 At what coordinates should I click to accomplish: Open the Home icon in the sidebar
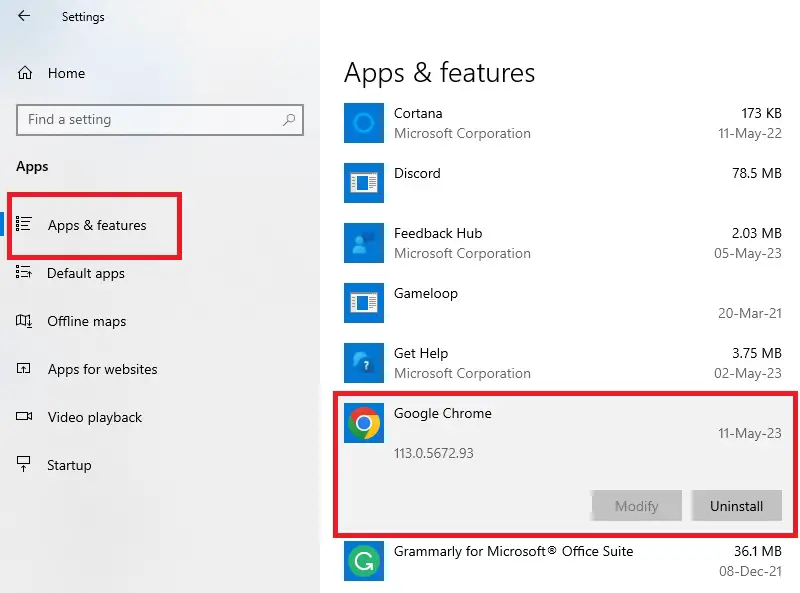[x=24, y=73]
